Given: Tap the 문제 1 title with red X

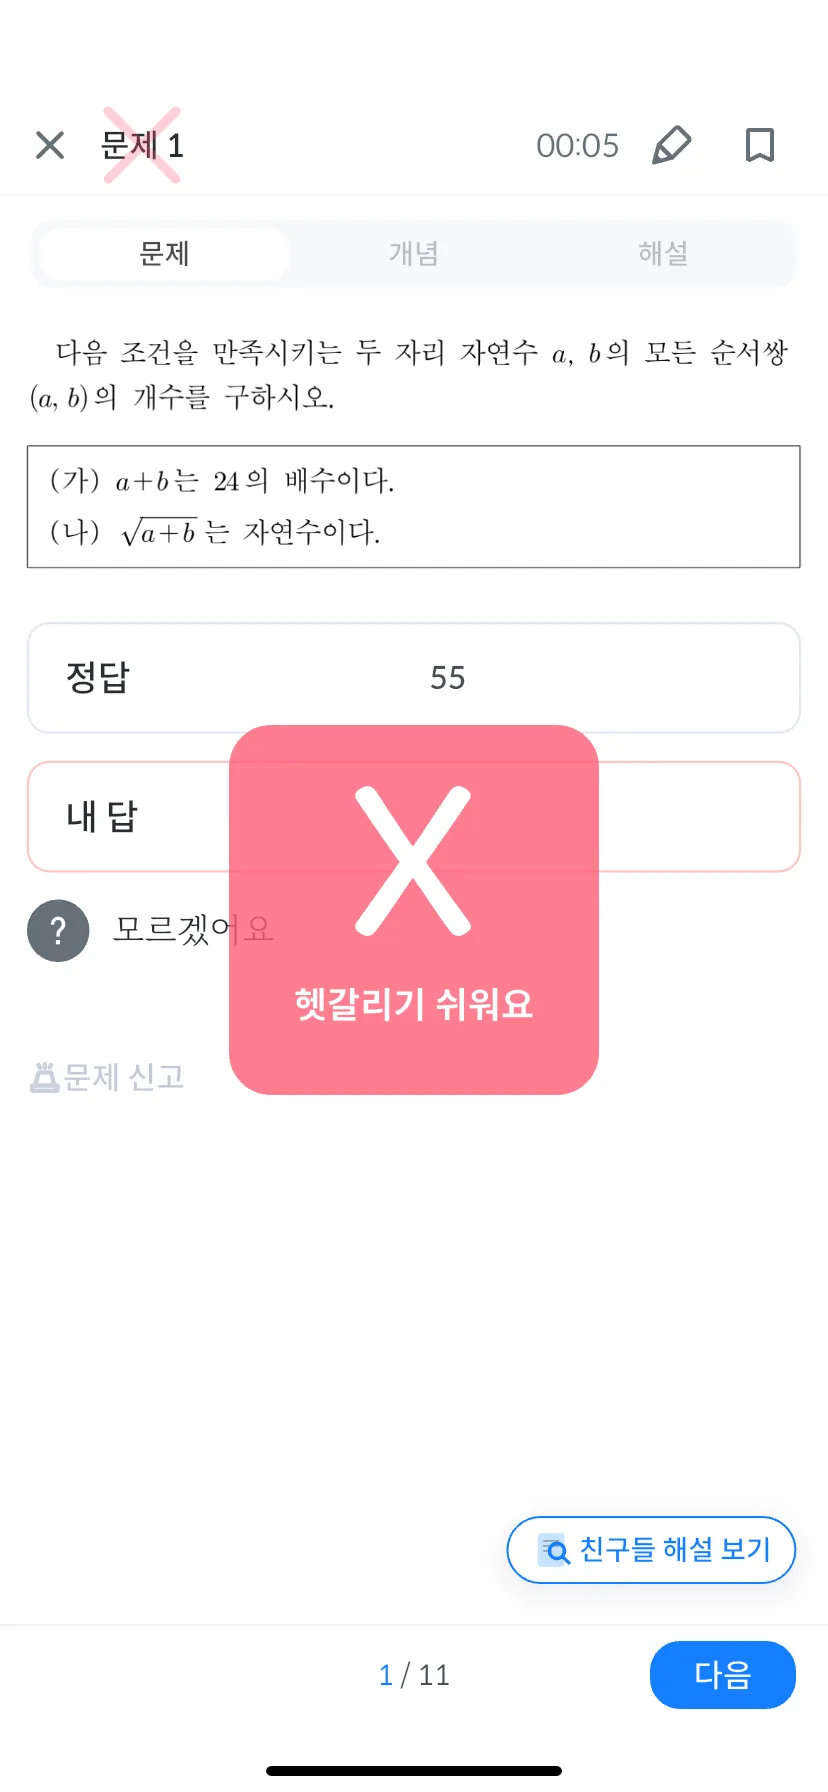Looking at the screenshot, I should (x=142, y=146).
